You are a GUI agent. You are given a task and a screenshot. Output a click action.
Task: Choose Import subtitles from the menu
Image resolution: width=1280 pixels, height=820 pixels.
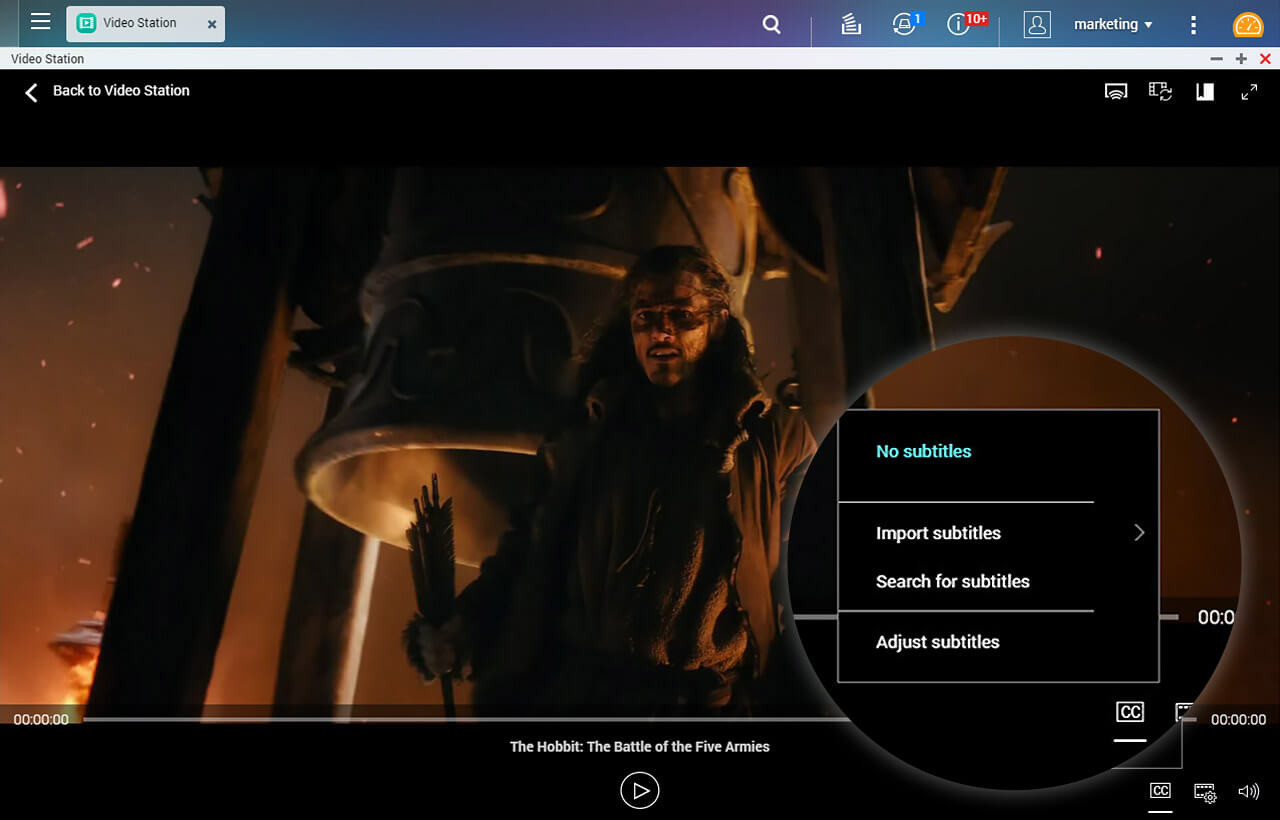pos(938,533)
